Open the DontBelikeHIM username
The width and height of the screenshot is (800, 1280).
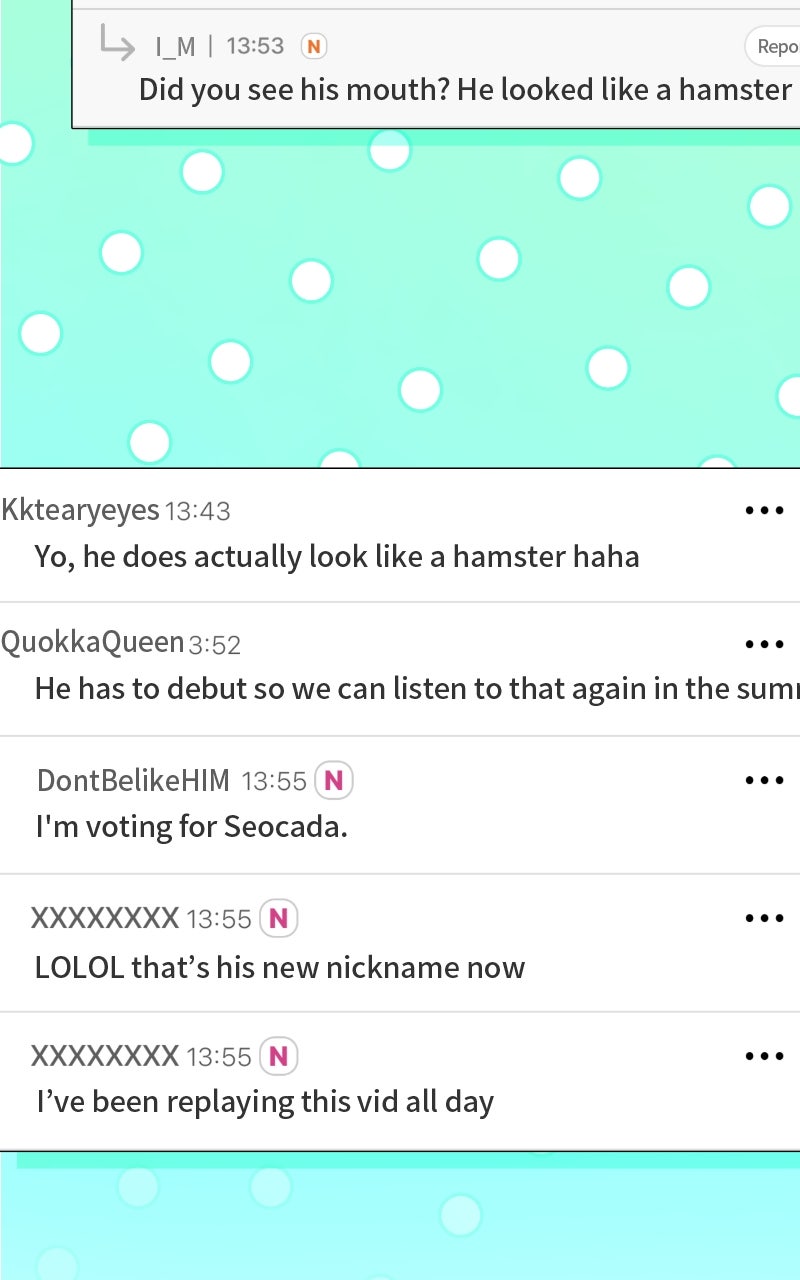click(133, 780)
